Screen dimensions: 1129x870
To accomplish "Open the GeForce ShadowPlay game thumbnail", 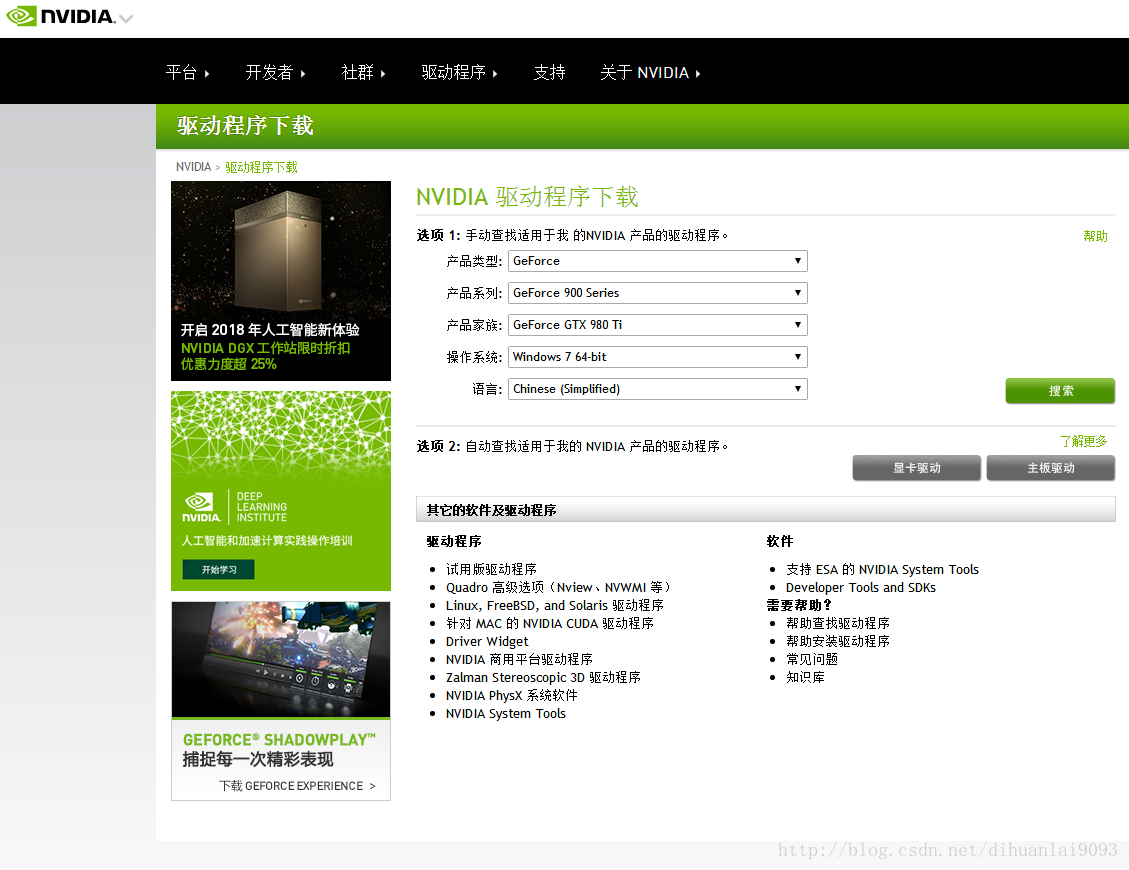I will [x=281, y=660].
